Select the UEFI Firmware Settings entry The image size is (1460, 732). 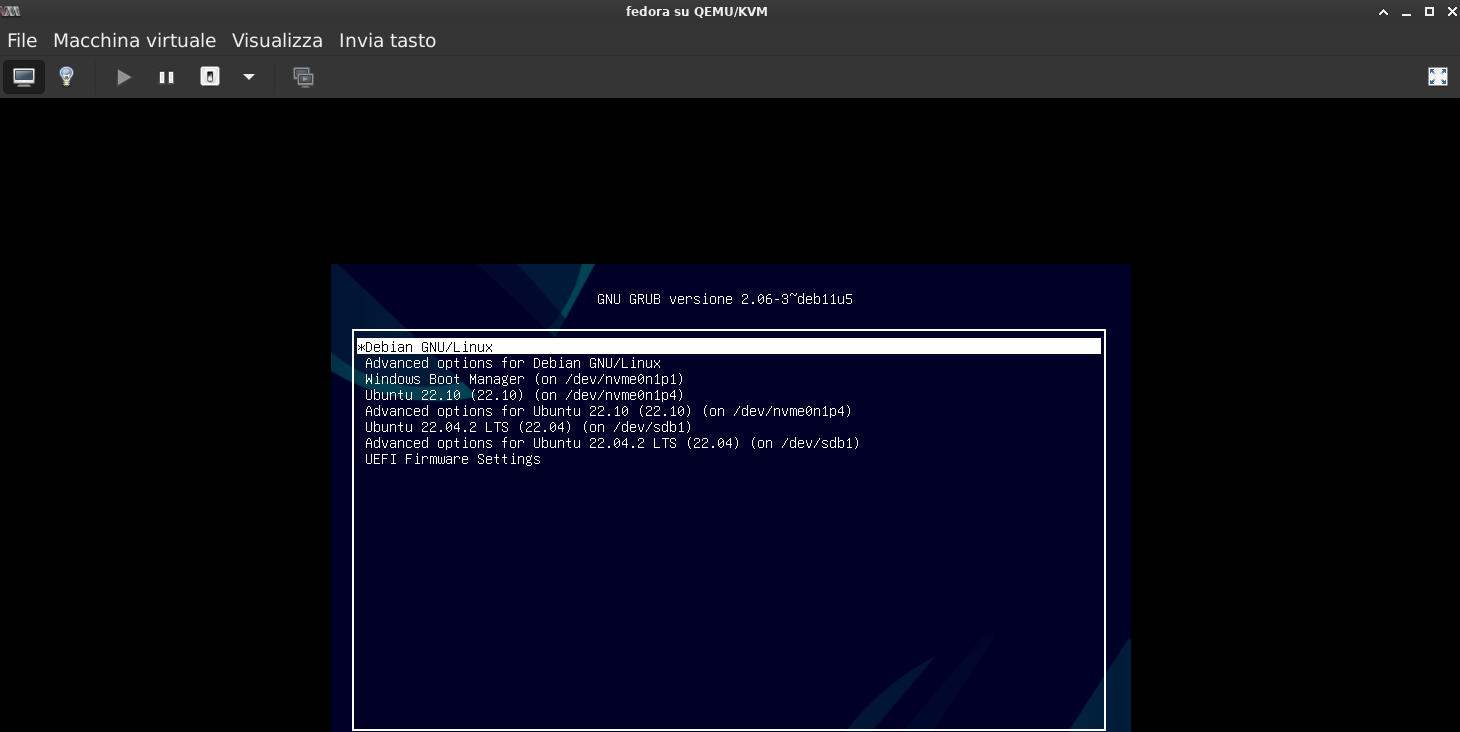(453, 459)
